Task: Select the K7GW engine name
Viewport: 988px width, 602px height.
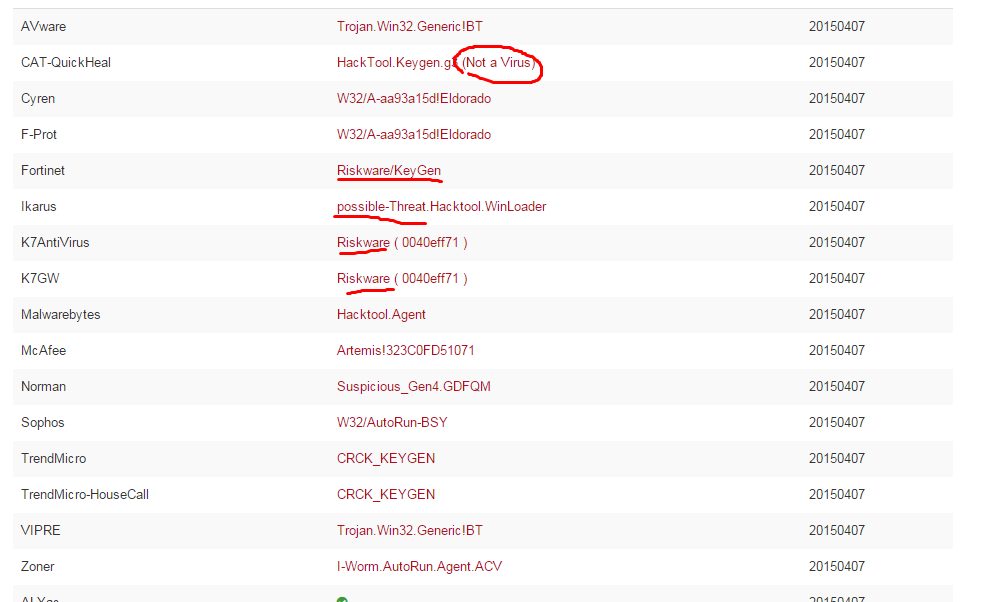Action: click(x=40, y=278)
